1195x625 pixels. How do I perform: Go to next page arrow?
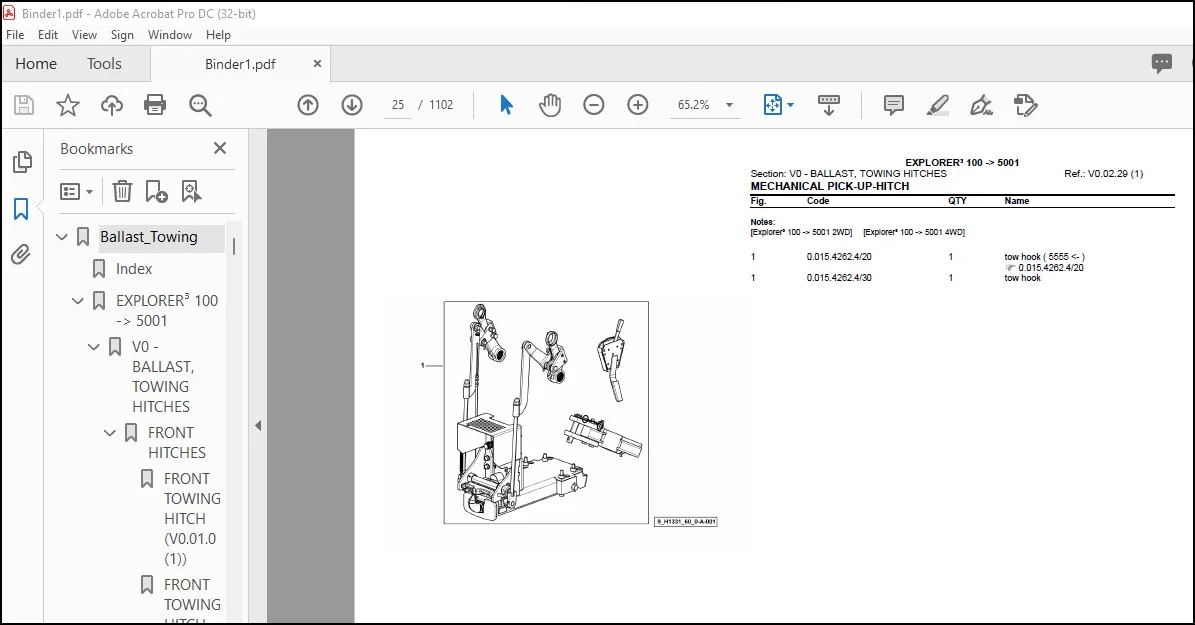(x=351, y=105)
